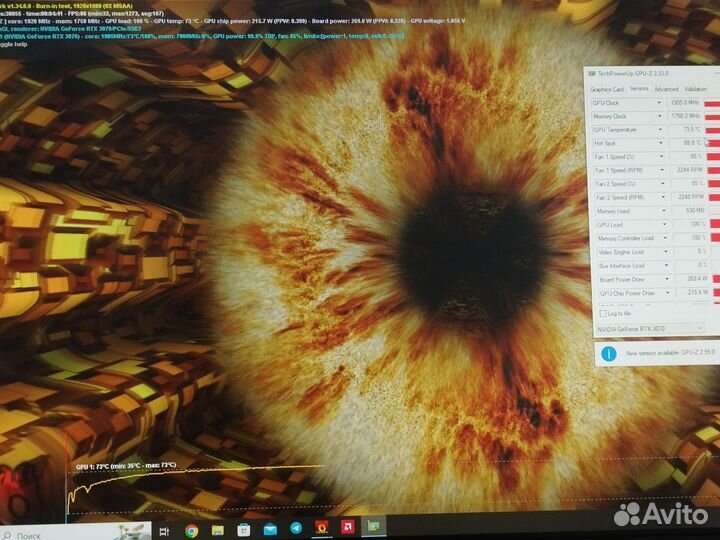
Task: Open the Bus Interface Load dropdown
Action: (666, 265)
